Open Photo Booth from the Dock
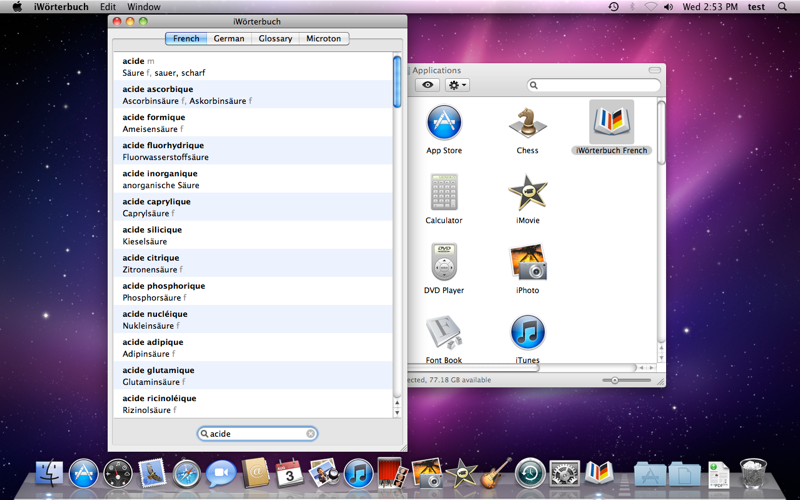800x500 pixels. 392,473
